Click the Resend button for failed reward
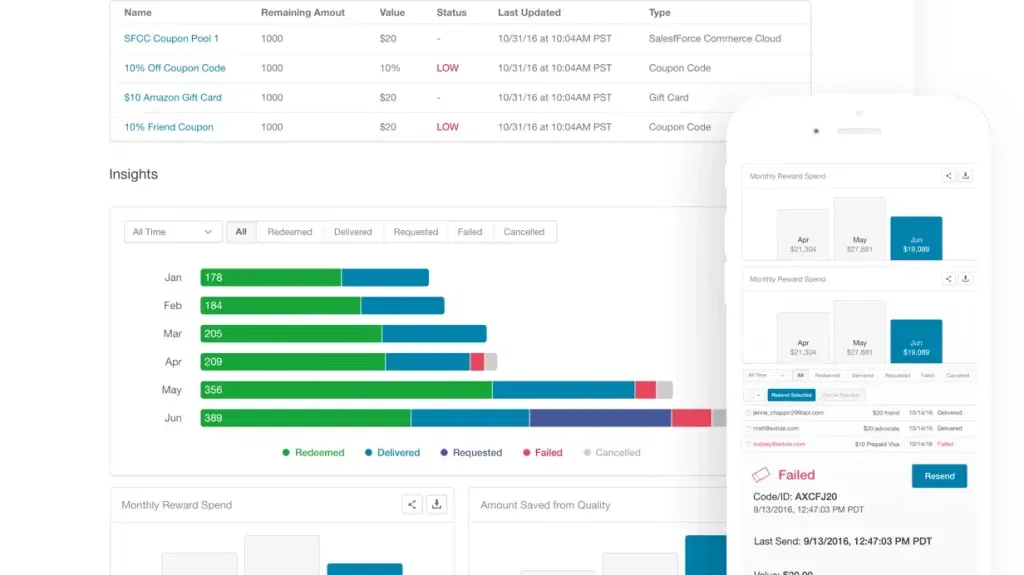Viewport: 1024px width, 575px height. coord(939,476)
